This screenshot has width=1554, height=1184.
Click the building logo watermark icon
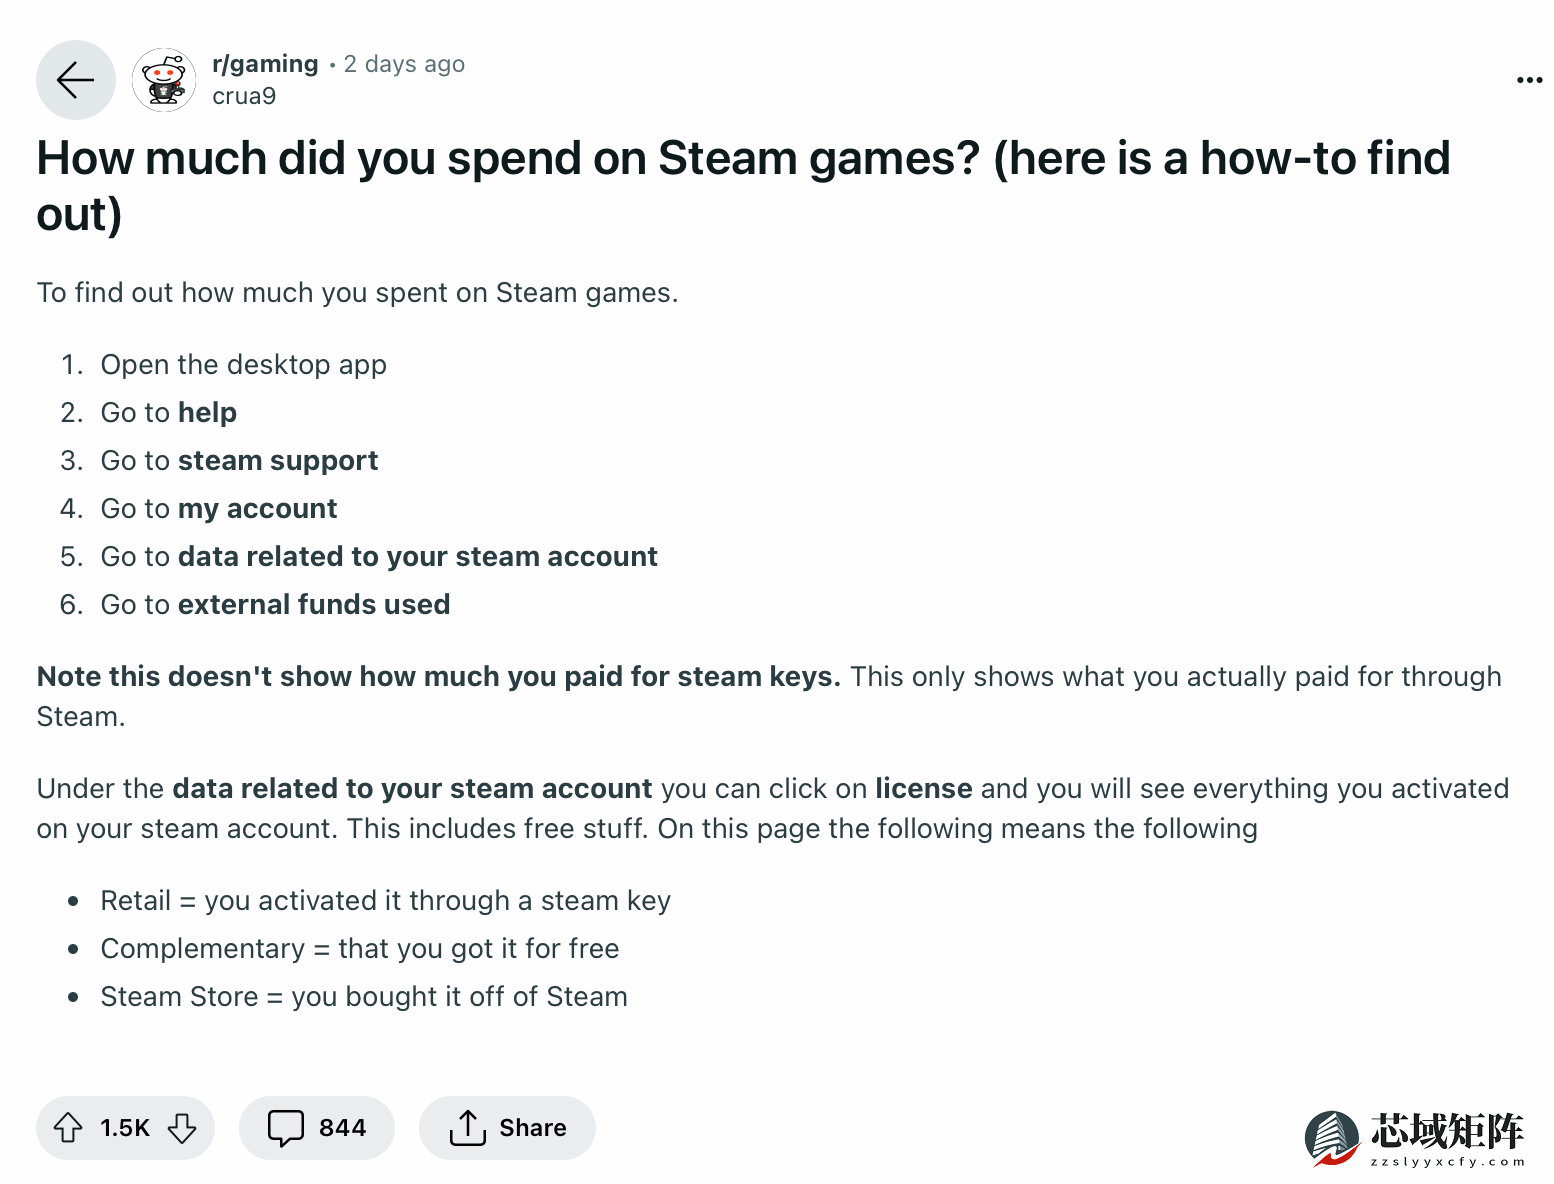click(1332, 1138)
